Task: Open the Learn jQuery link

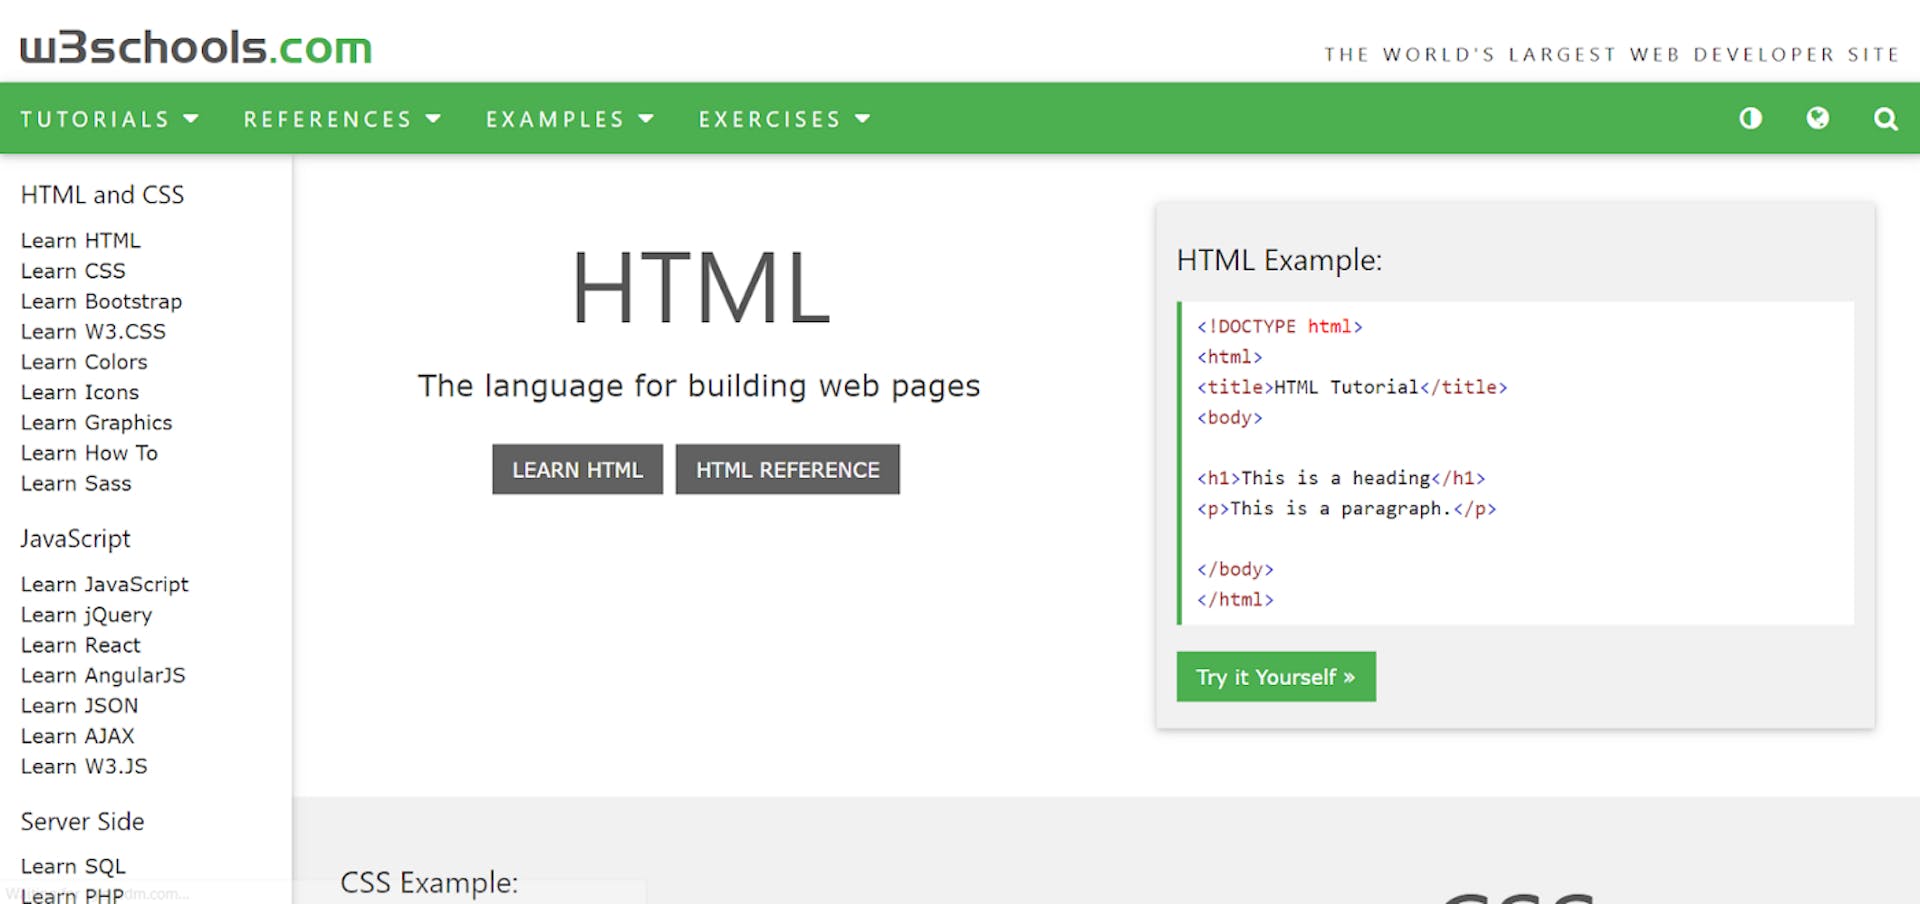Action: [x=86, y=615]
